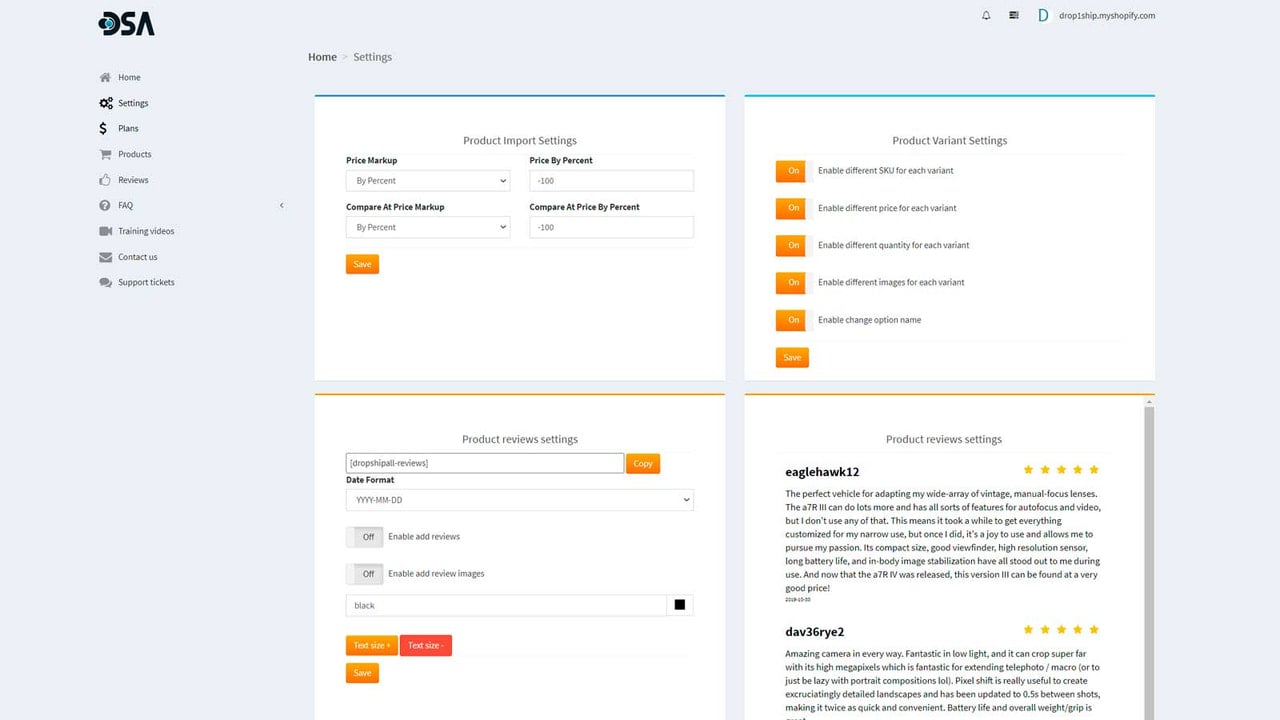Click the Text size + button

click(x=371, y=646)
